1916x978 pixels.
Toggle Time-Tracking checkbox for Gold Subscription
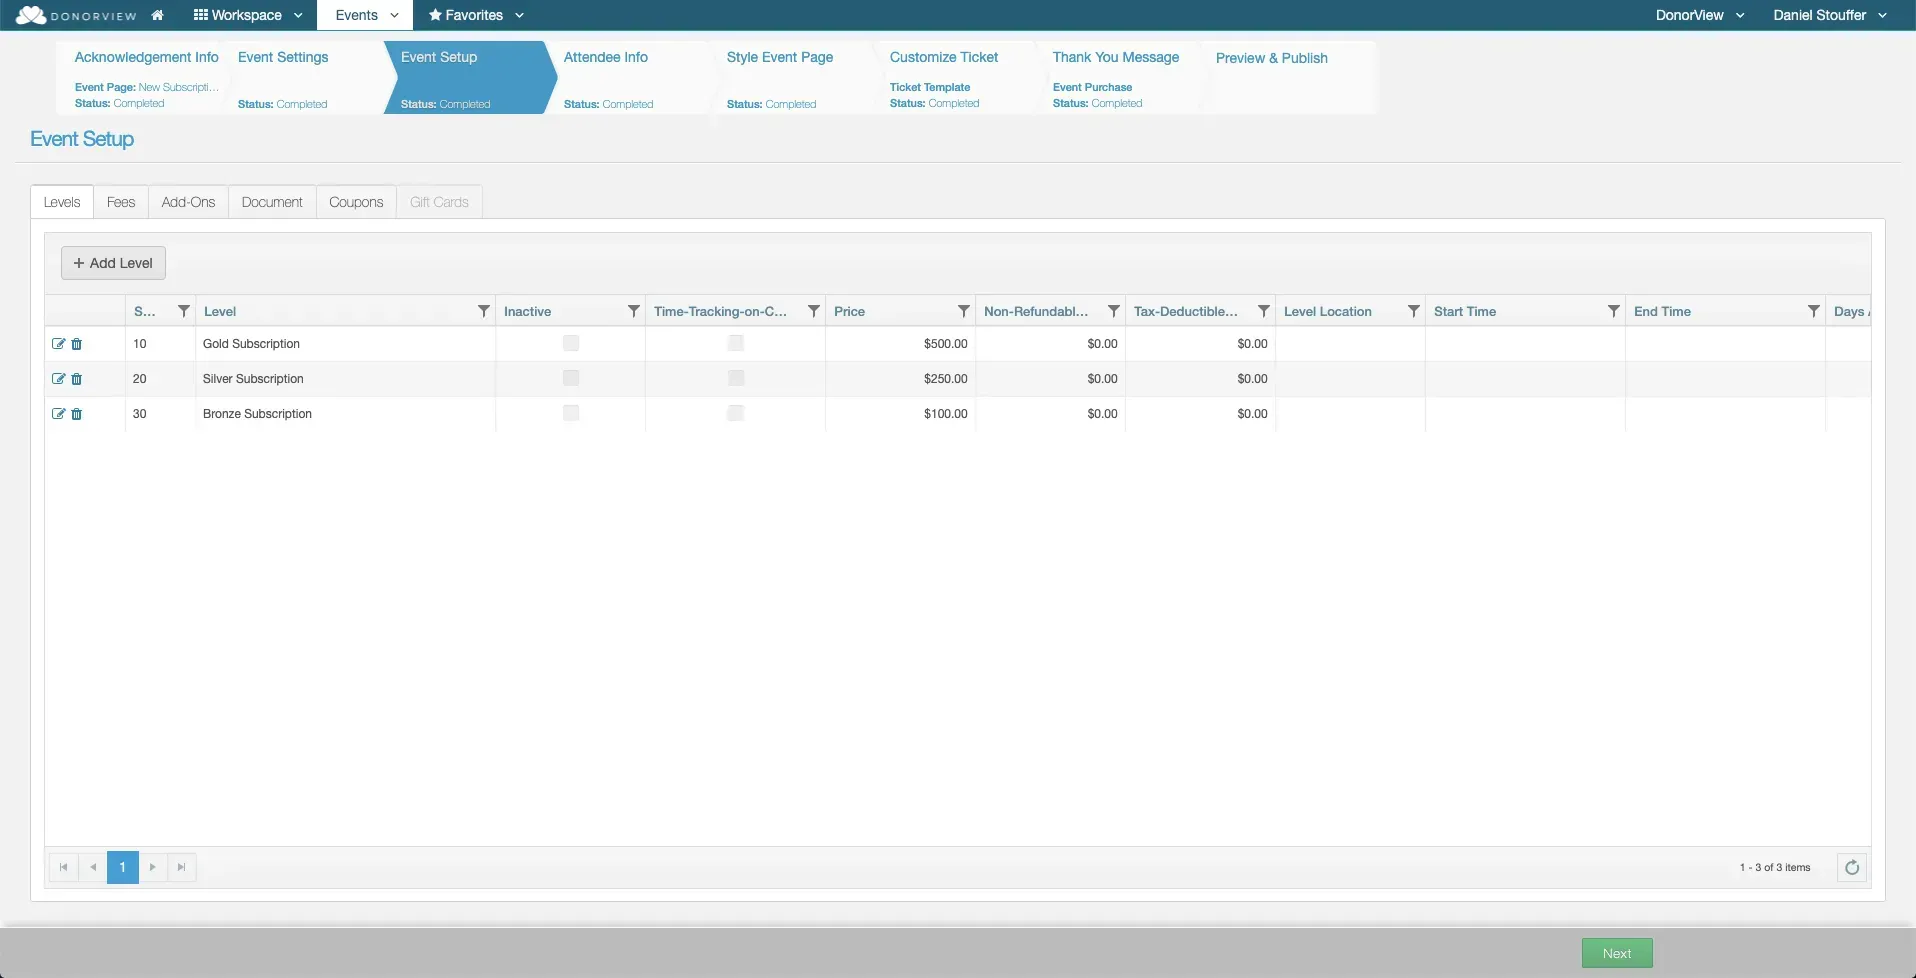[x=736, y=343]
